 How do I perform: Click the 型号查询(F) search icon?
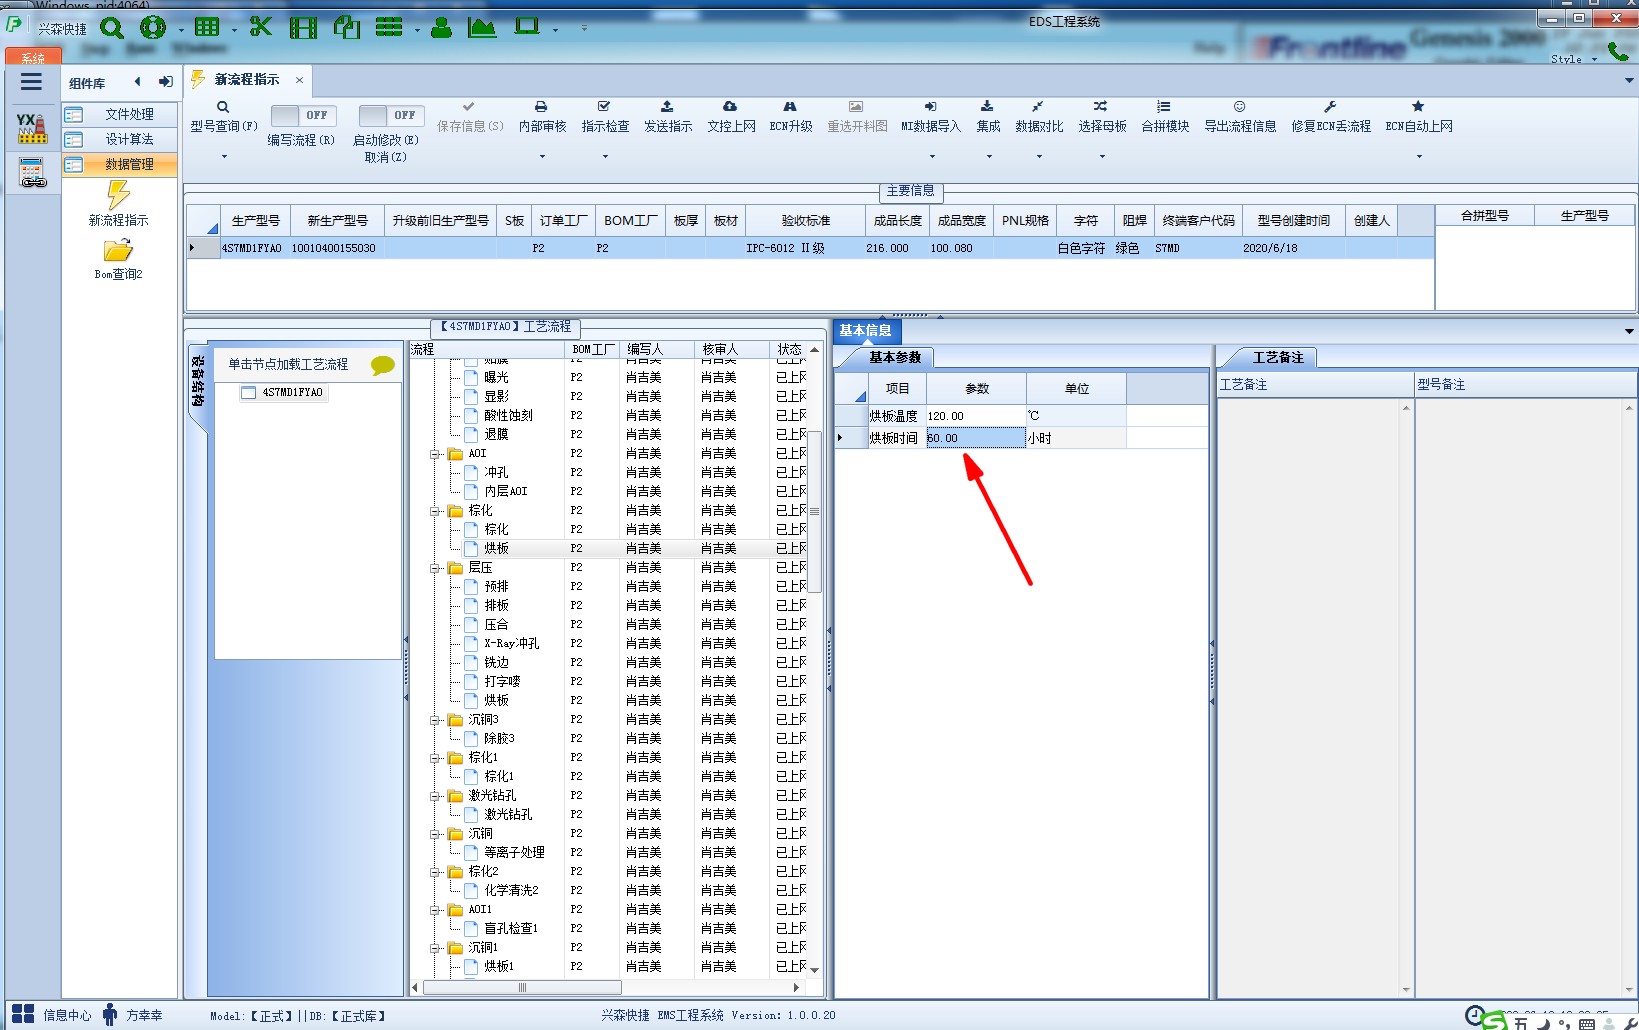tap(223, 106)
